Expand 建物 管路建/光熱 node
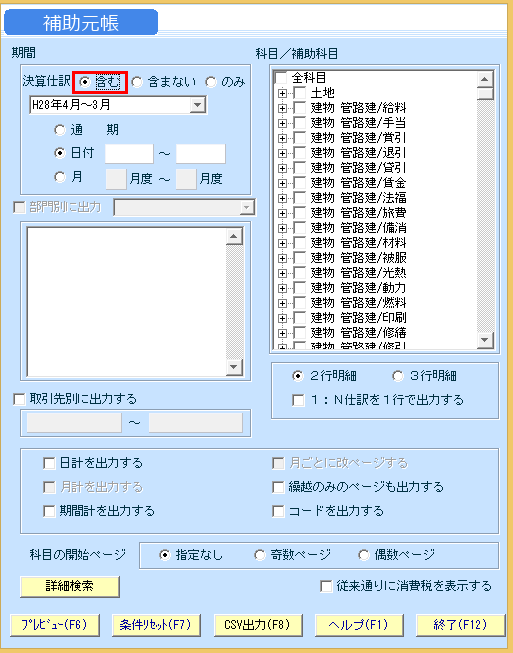Screen dimensions: 513x653 [282, 273]
